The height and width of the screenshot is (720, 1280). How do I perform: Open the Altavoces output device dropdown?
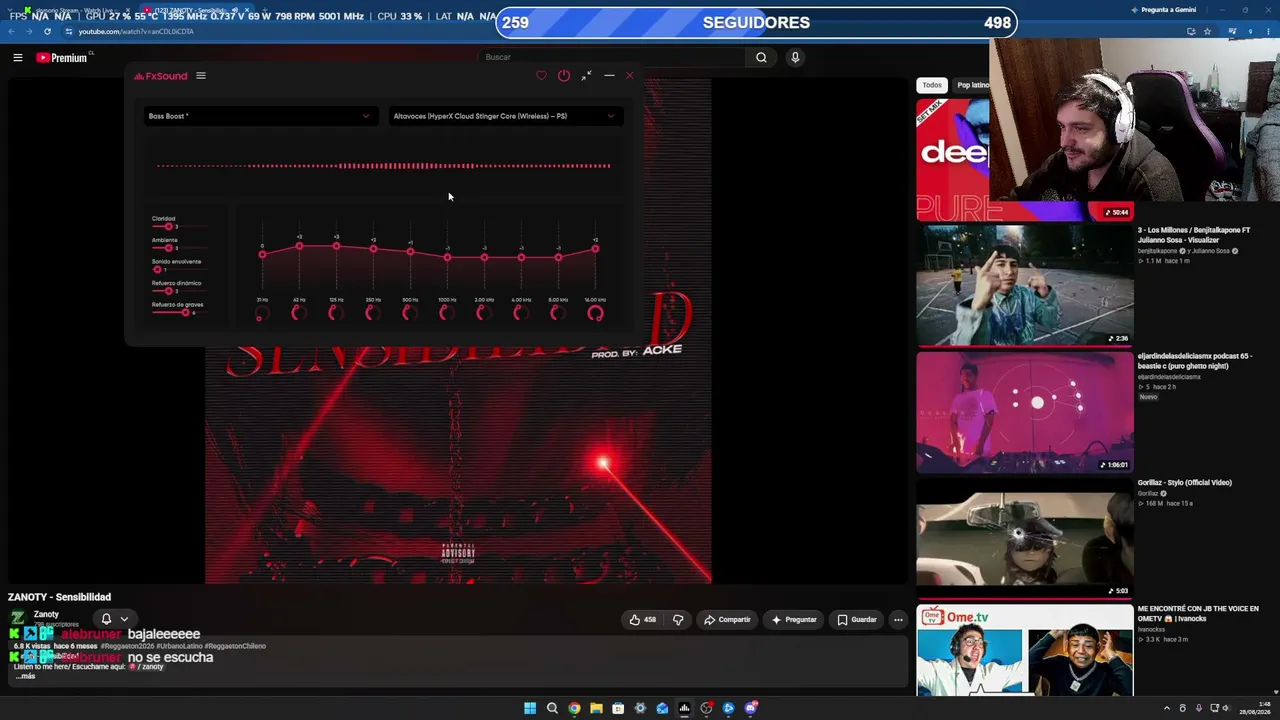click(505, 116)
